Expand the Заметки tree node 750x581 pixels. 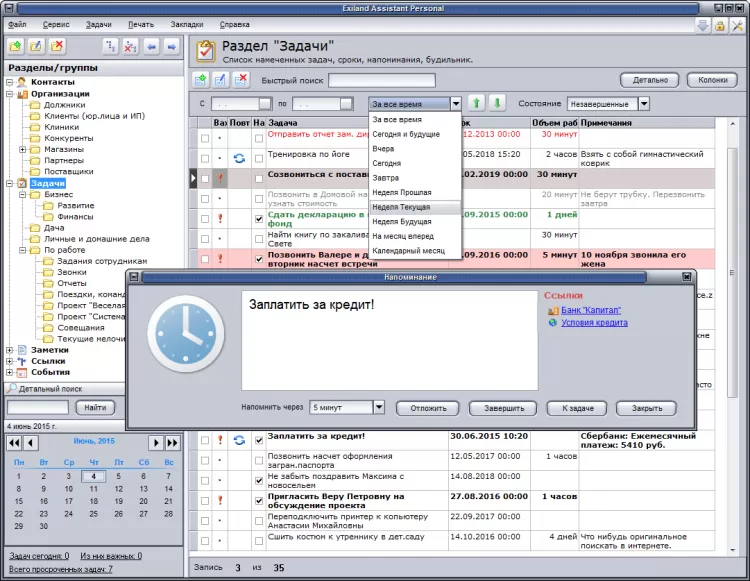coord(10,350)
